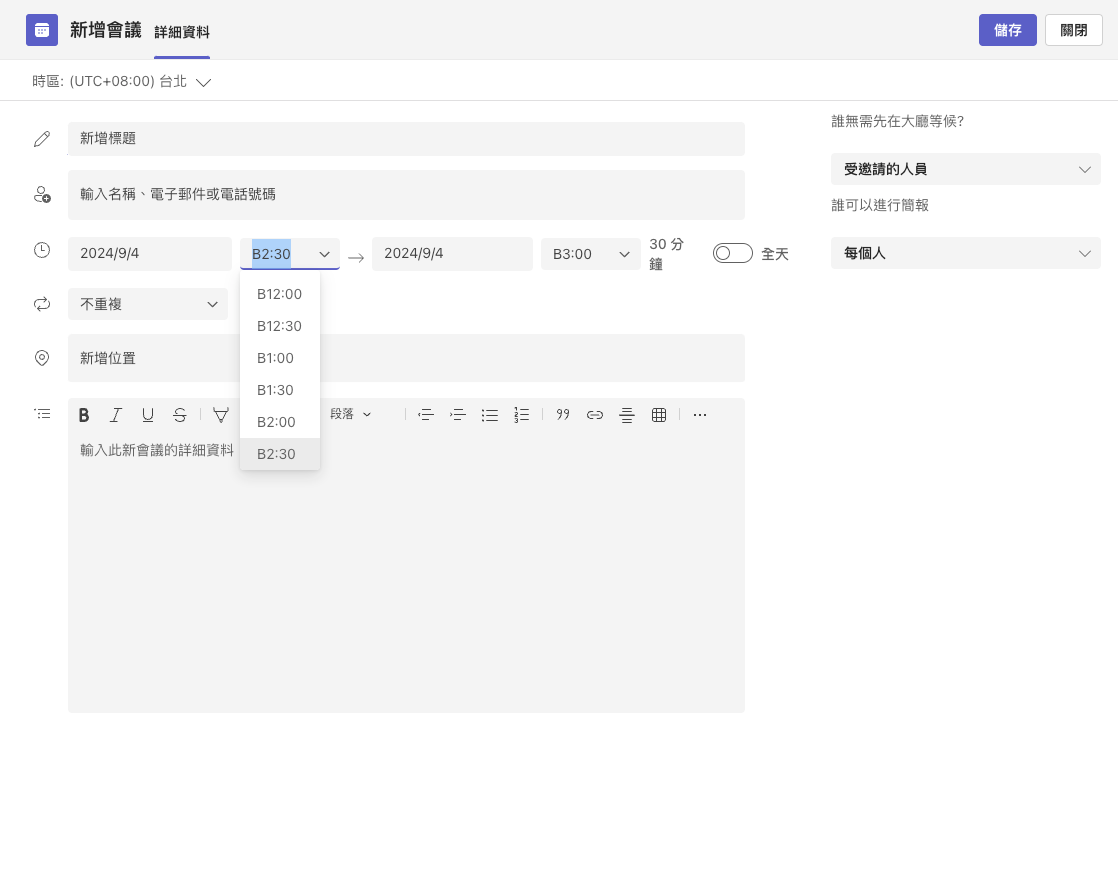The height and width of the screenshot is (882, 1118).
Task: Apply italic formatting in the editor
Action: coord(116,415)
